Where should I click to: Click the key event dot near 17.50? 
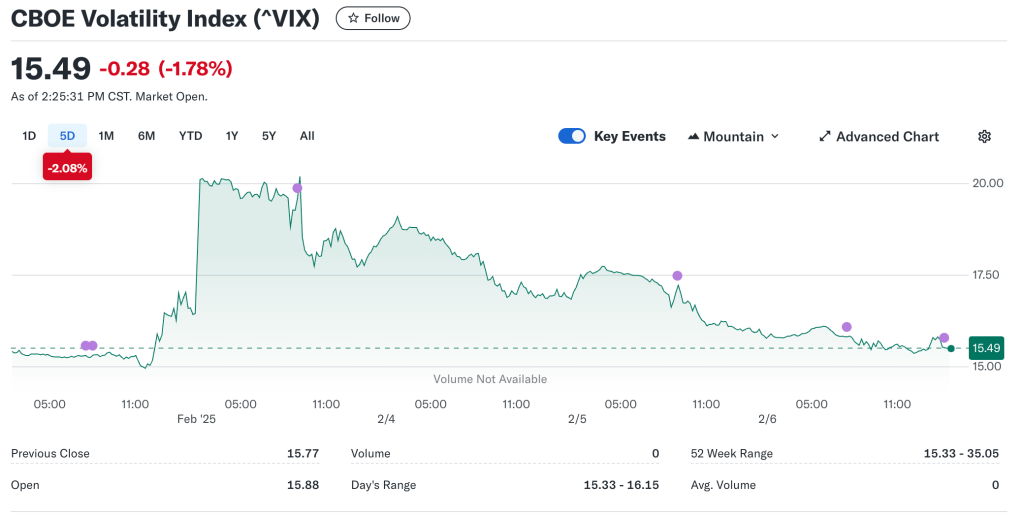tap(677, 275)
